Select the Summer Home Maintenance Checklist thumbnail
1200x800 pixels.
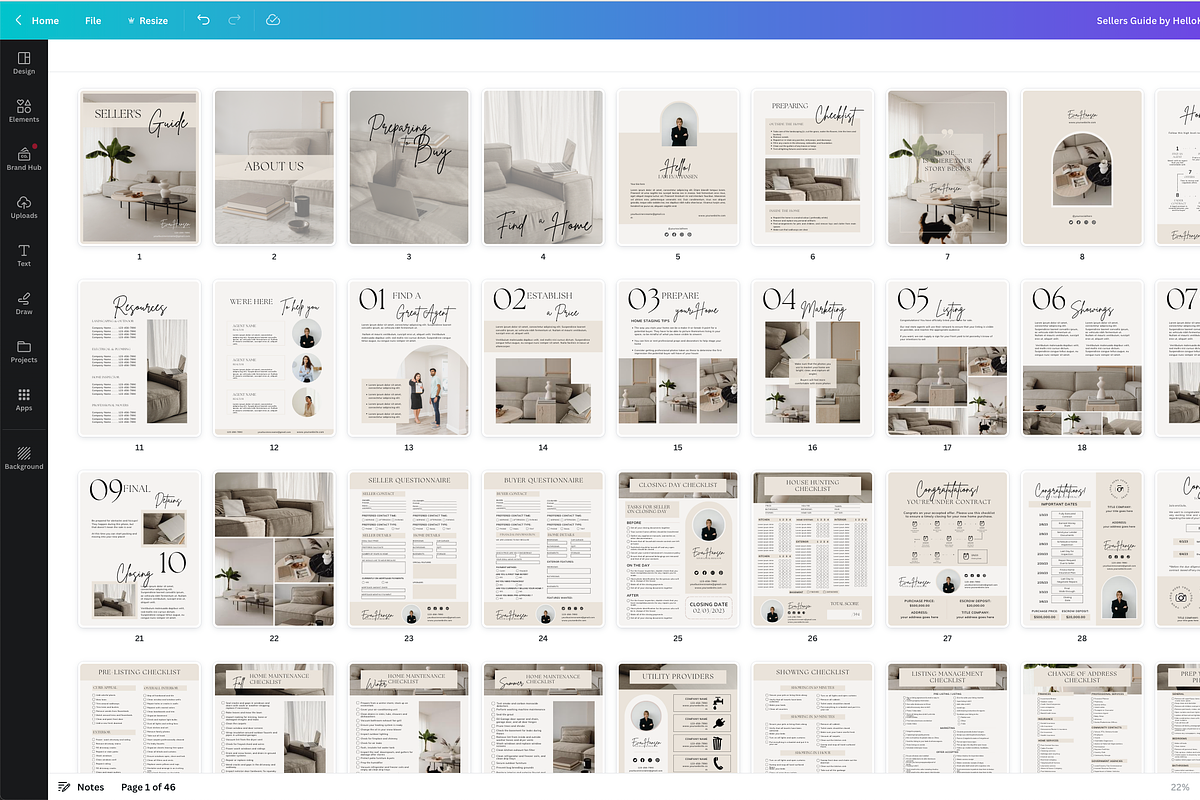coord(543,718)
